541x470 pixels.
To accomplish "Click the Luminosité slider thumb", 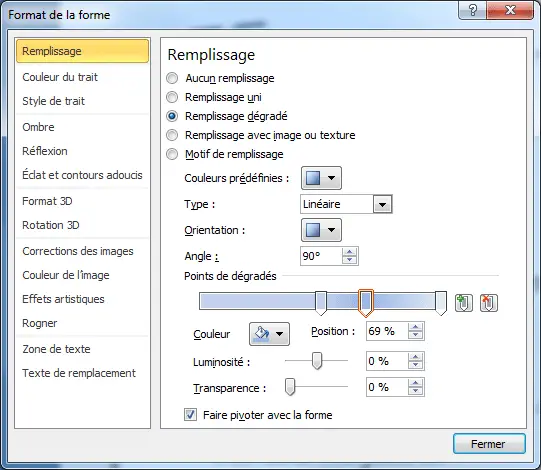I will click(x=317, y=361).
